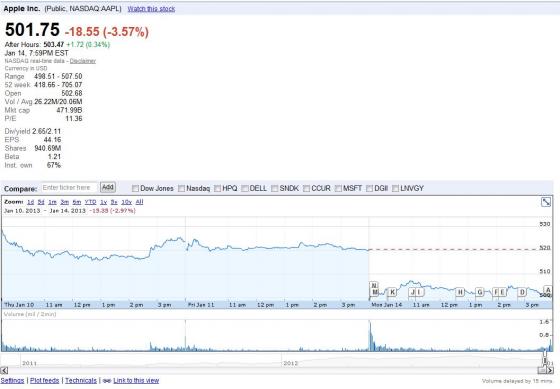Viewport: 560px width, 389px height.
Task: Expand the chart to full screen
Action: [x=546, y=202]
